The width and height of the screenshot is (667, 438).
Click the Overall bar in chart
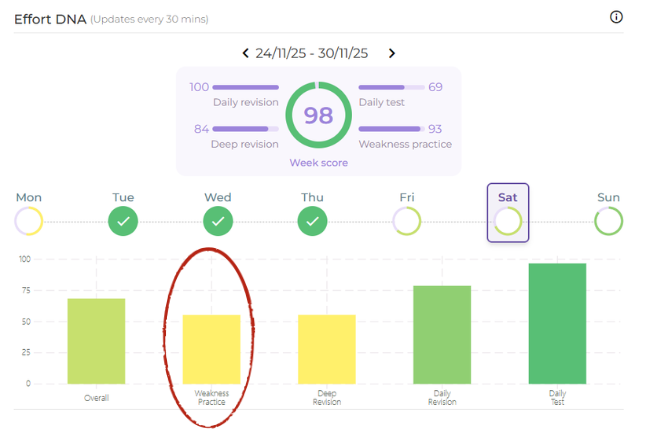[96, 340]
